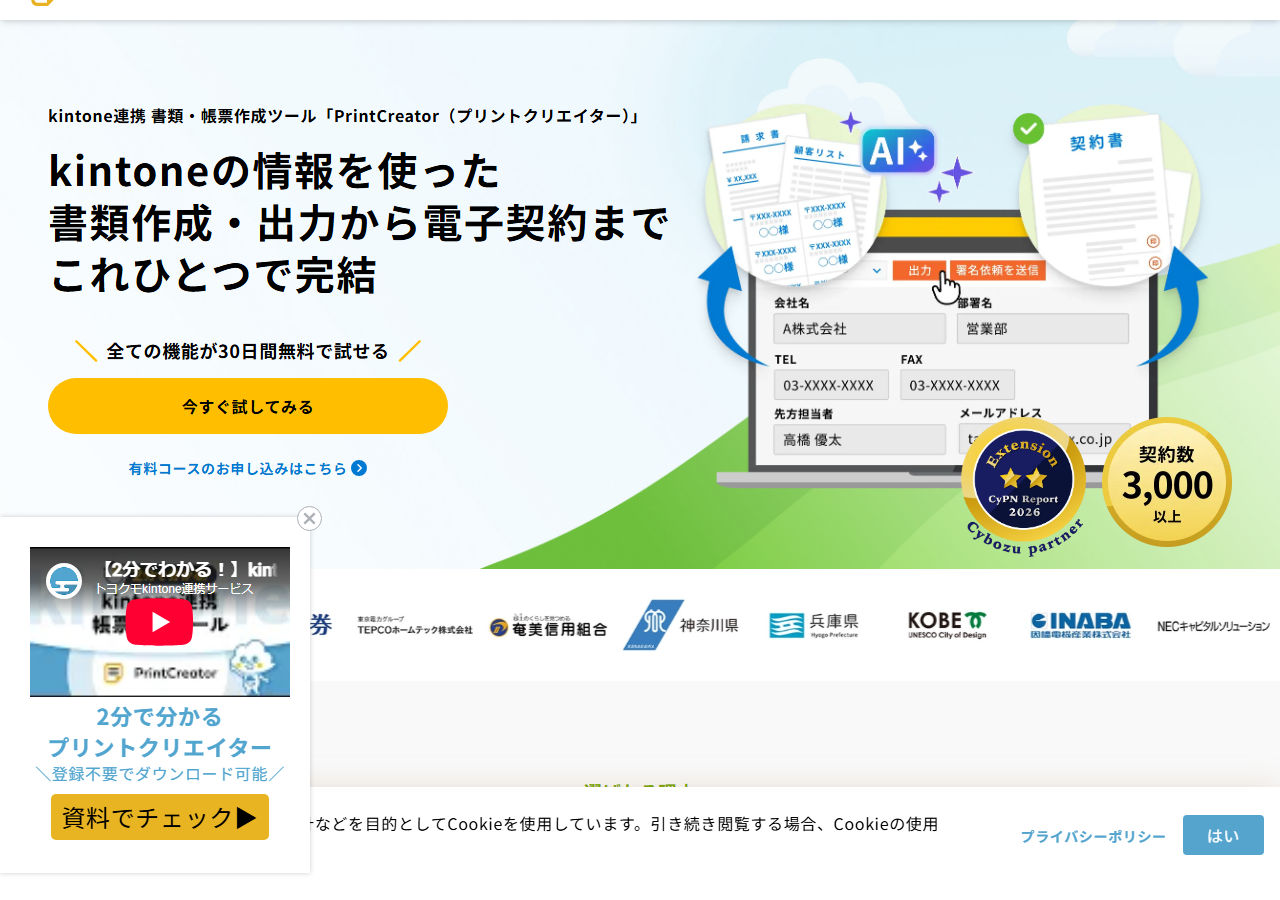Screen dimensions: 1280x900
Task: Click the 神奈川県 logo
Action: (x=682, y=625)
